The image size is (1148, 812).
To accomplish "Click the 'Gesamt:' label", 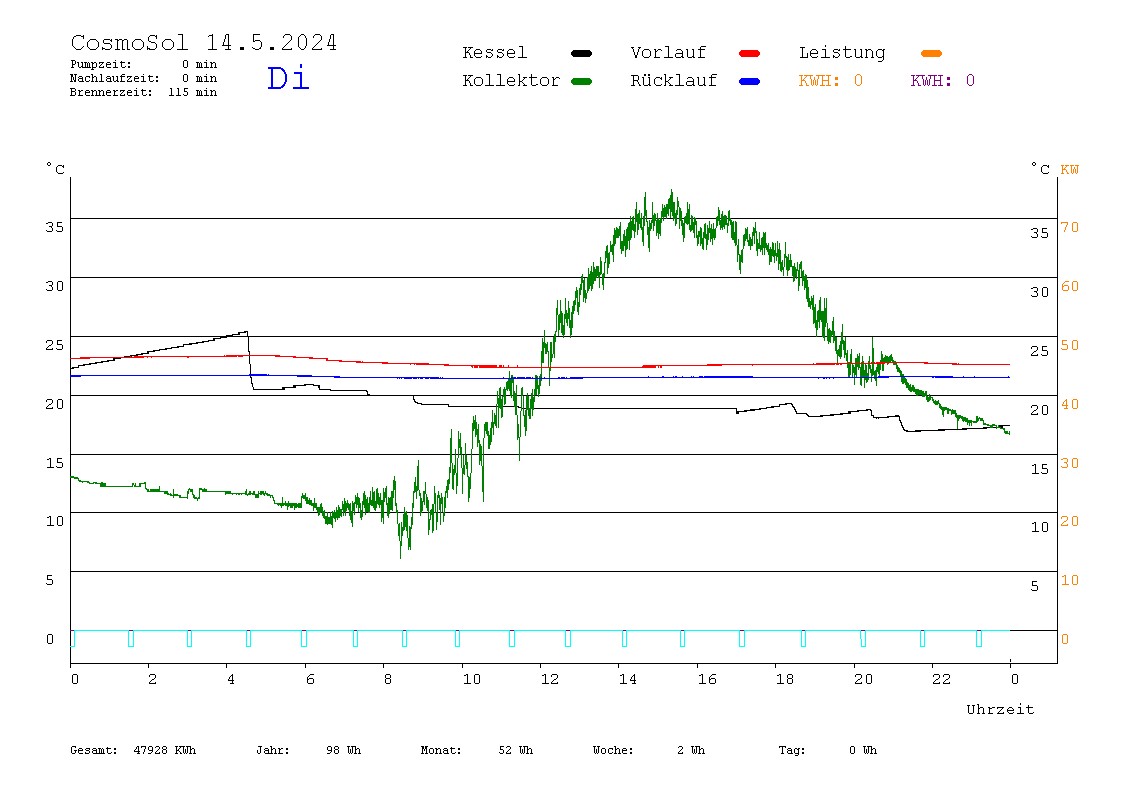I will [x=94, y=750].
